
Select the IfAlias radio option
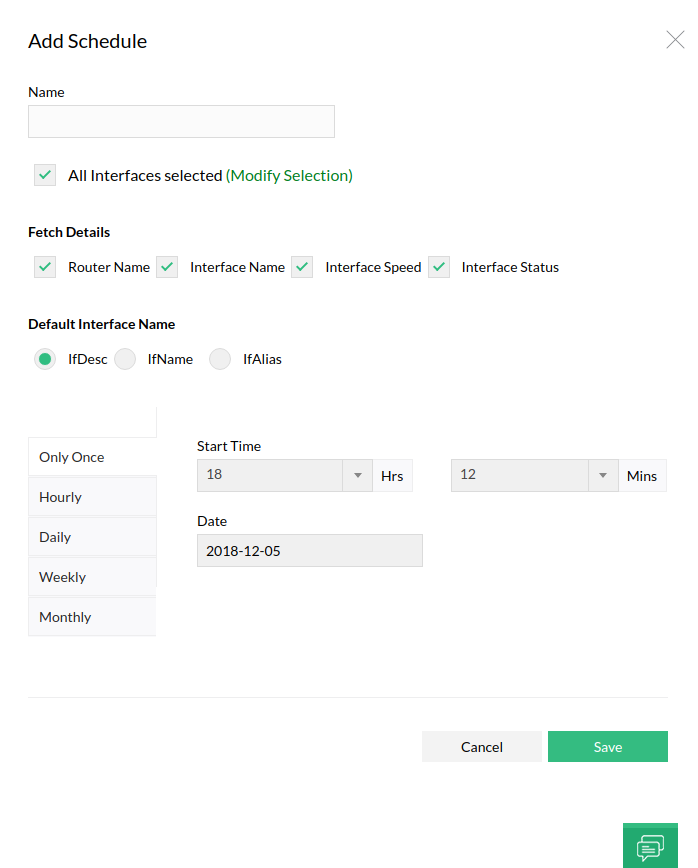tap(220, 359)
